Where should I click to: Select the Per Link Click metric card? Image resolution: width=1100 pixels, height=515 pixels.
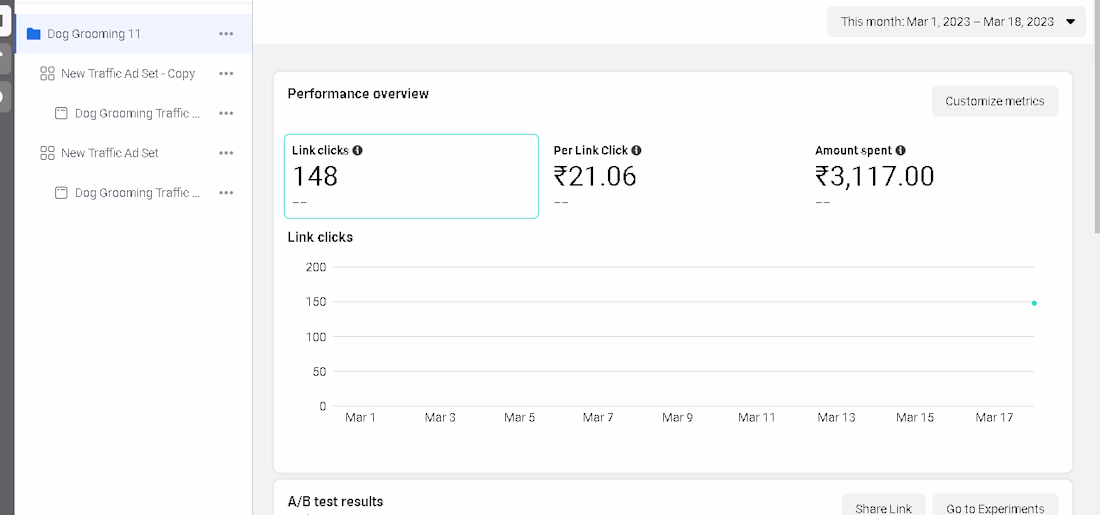(x=673, y=176)
